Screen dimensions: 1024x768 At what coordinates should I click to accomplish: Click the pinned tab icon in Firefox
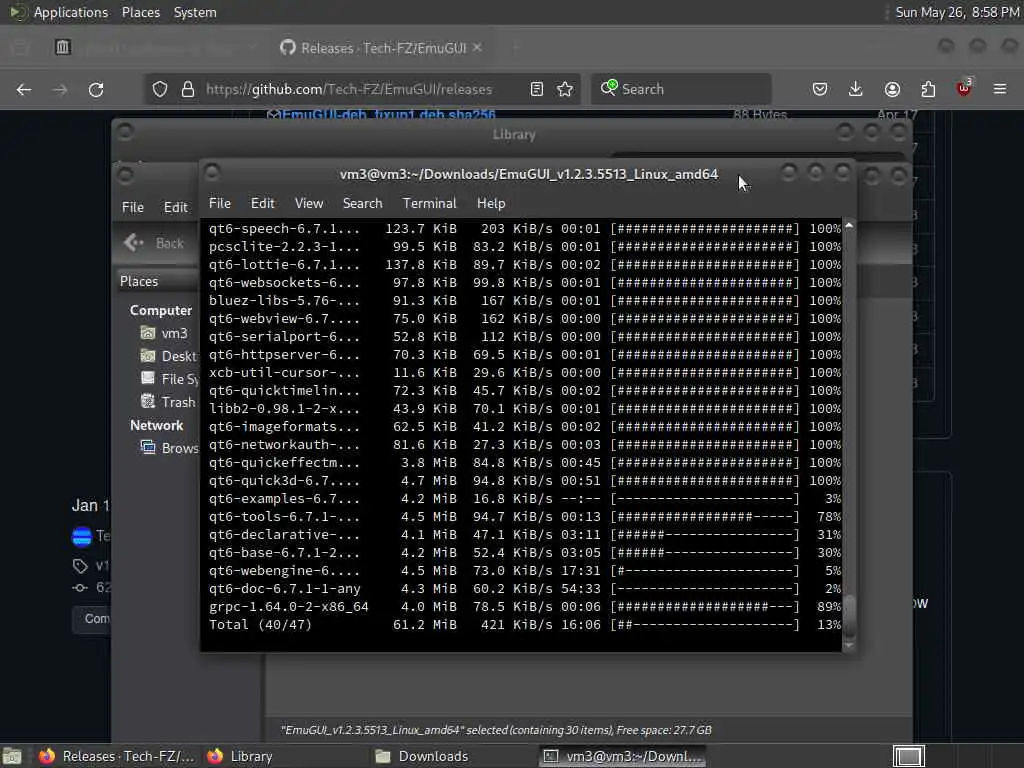(63, 47)
